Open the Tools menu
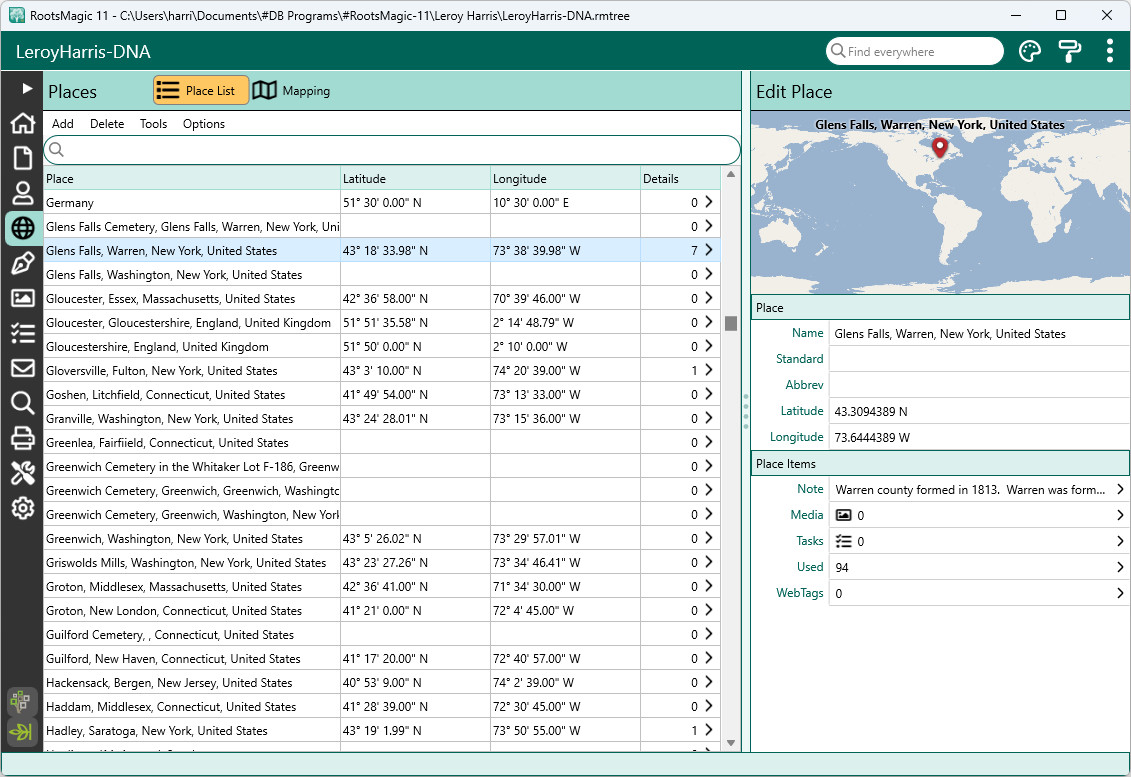This screenshot has width=1131, height=777. click(x=153, y=123)
